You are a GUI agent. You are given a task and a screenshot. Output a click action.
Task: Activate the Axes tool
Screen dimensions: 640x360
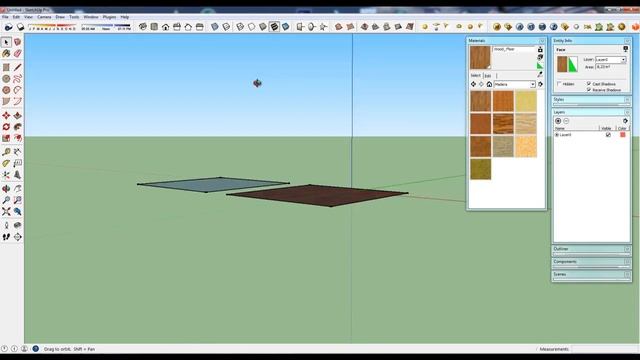coord(6,175)
